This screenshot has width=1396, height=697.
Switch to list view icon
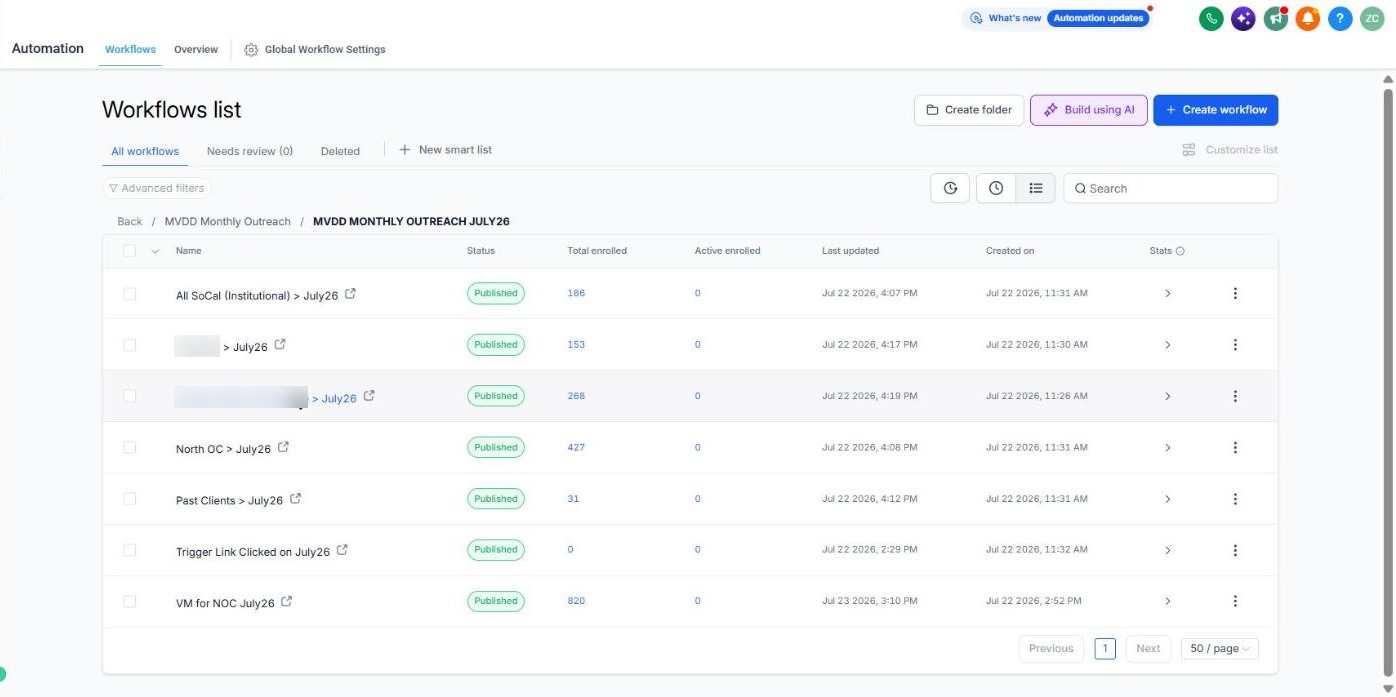point(1036,188)
